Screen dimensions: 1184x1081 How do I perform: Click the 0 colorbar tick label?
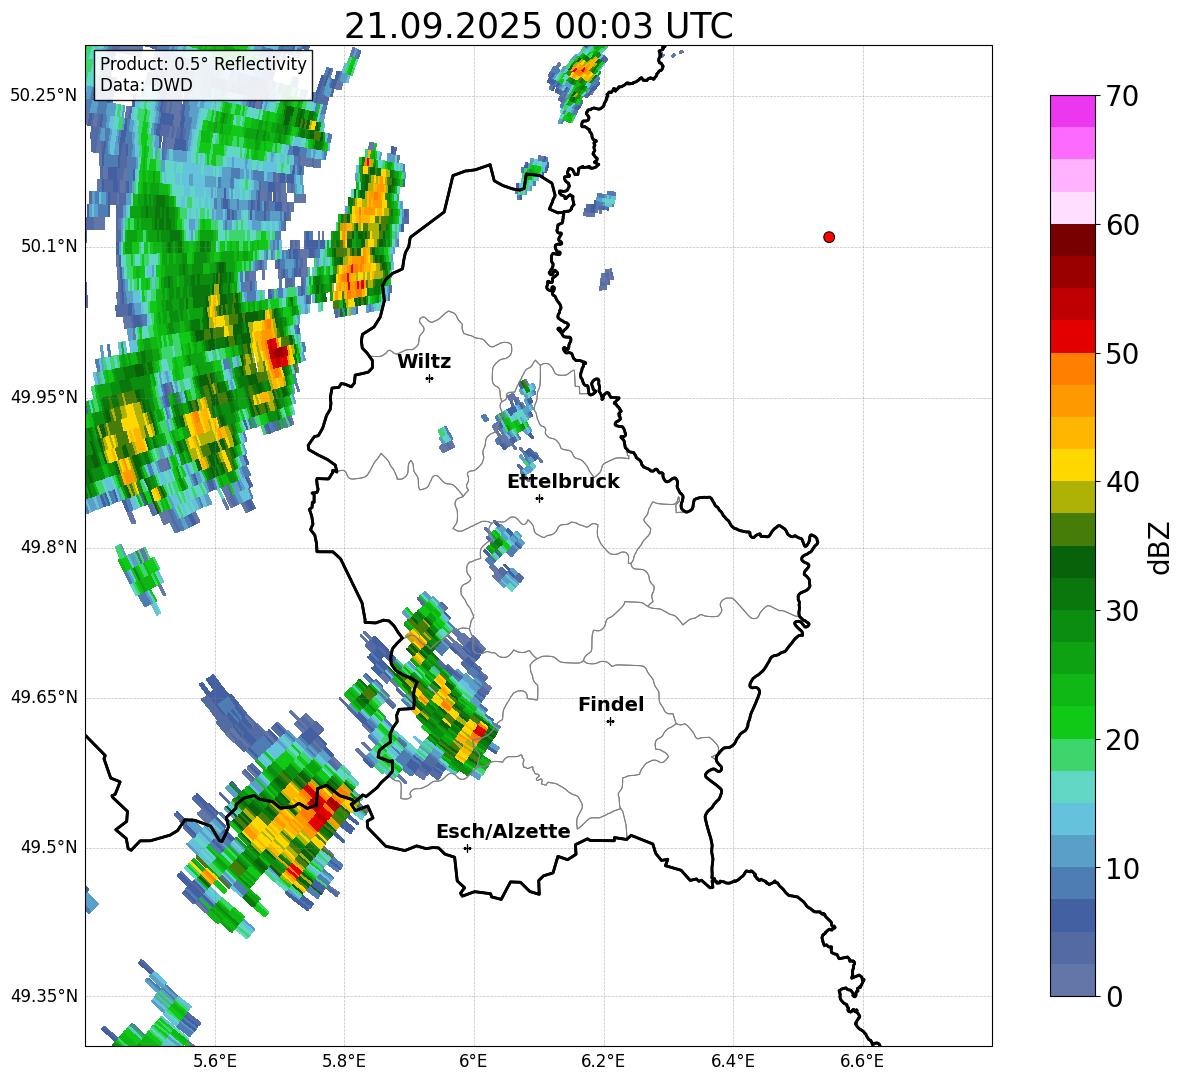(x=1114, y=997)
